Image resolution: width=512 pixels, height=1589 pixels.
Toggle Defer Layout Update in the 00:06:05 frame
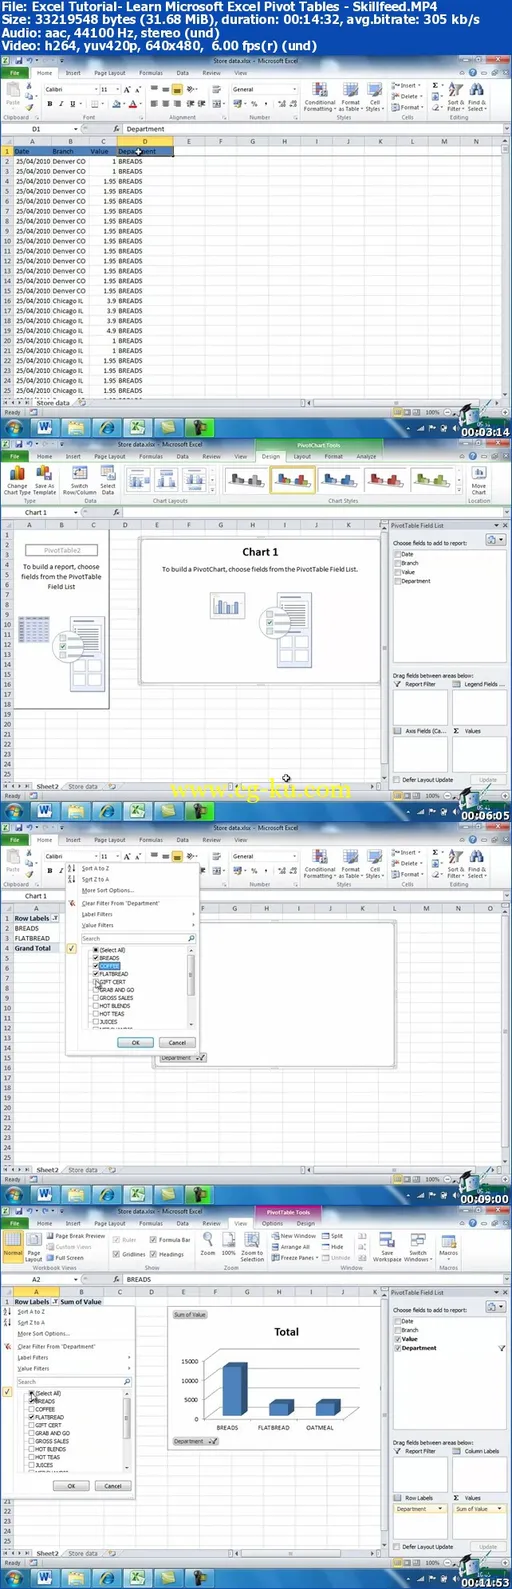point(398,780)
